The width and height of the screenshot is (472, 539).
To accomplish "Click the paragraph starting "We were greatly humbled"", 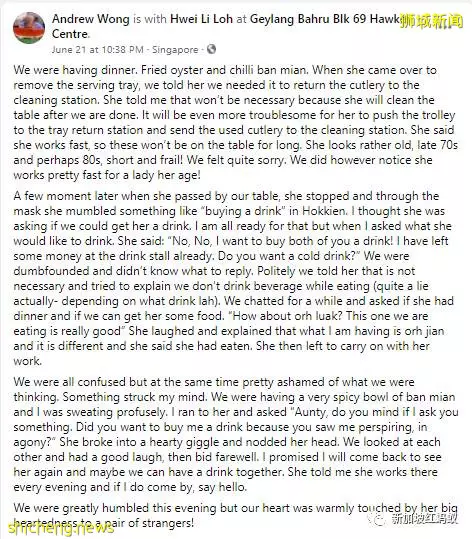I will [235, 515].
